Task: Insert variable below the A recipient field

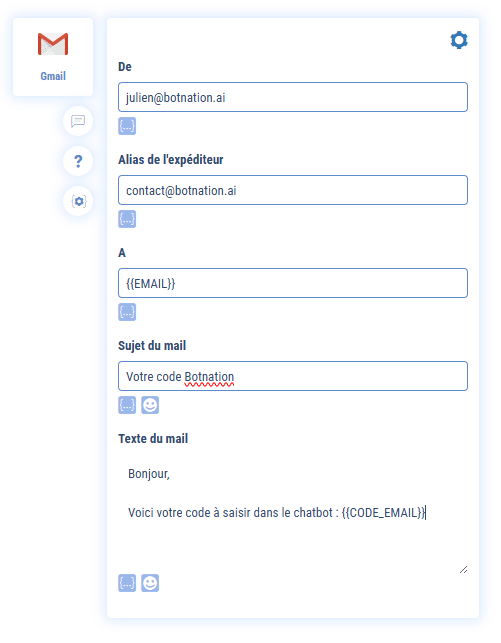Action: click(x=127, y=312)
